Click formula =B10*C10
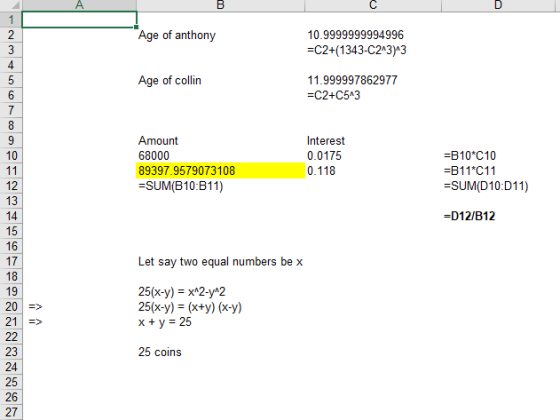 [x=470, y=156]
